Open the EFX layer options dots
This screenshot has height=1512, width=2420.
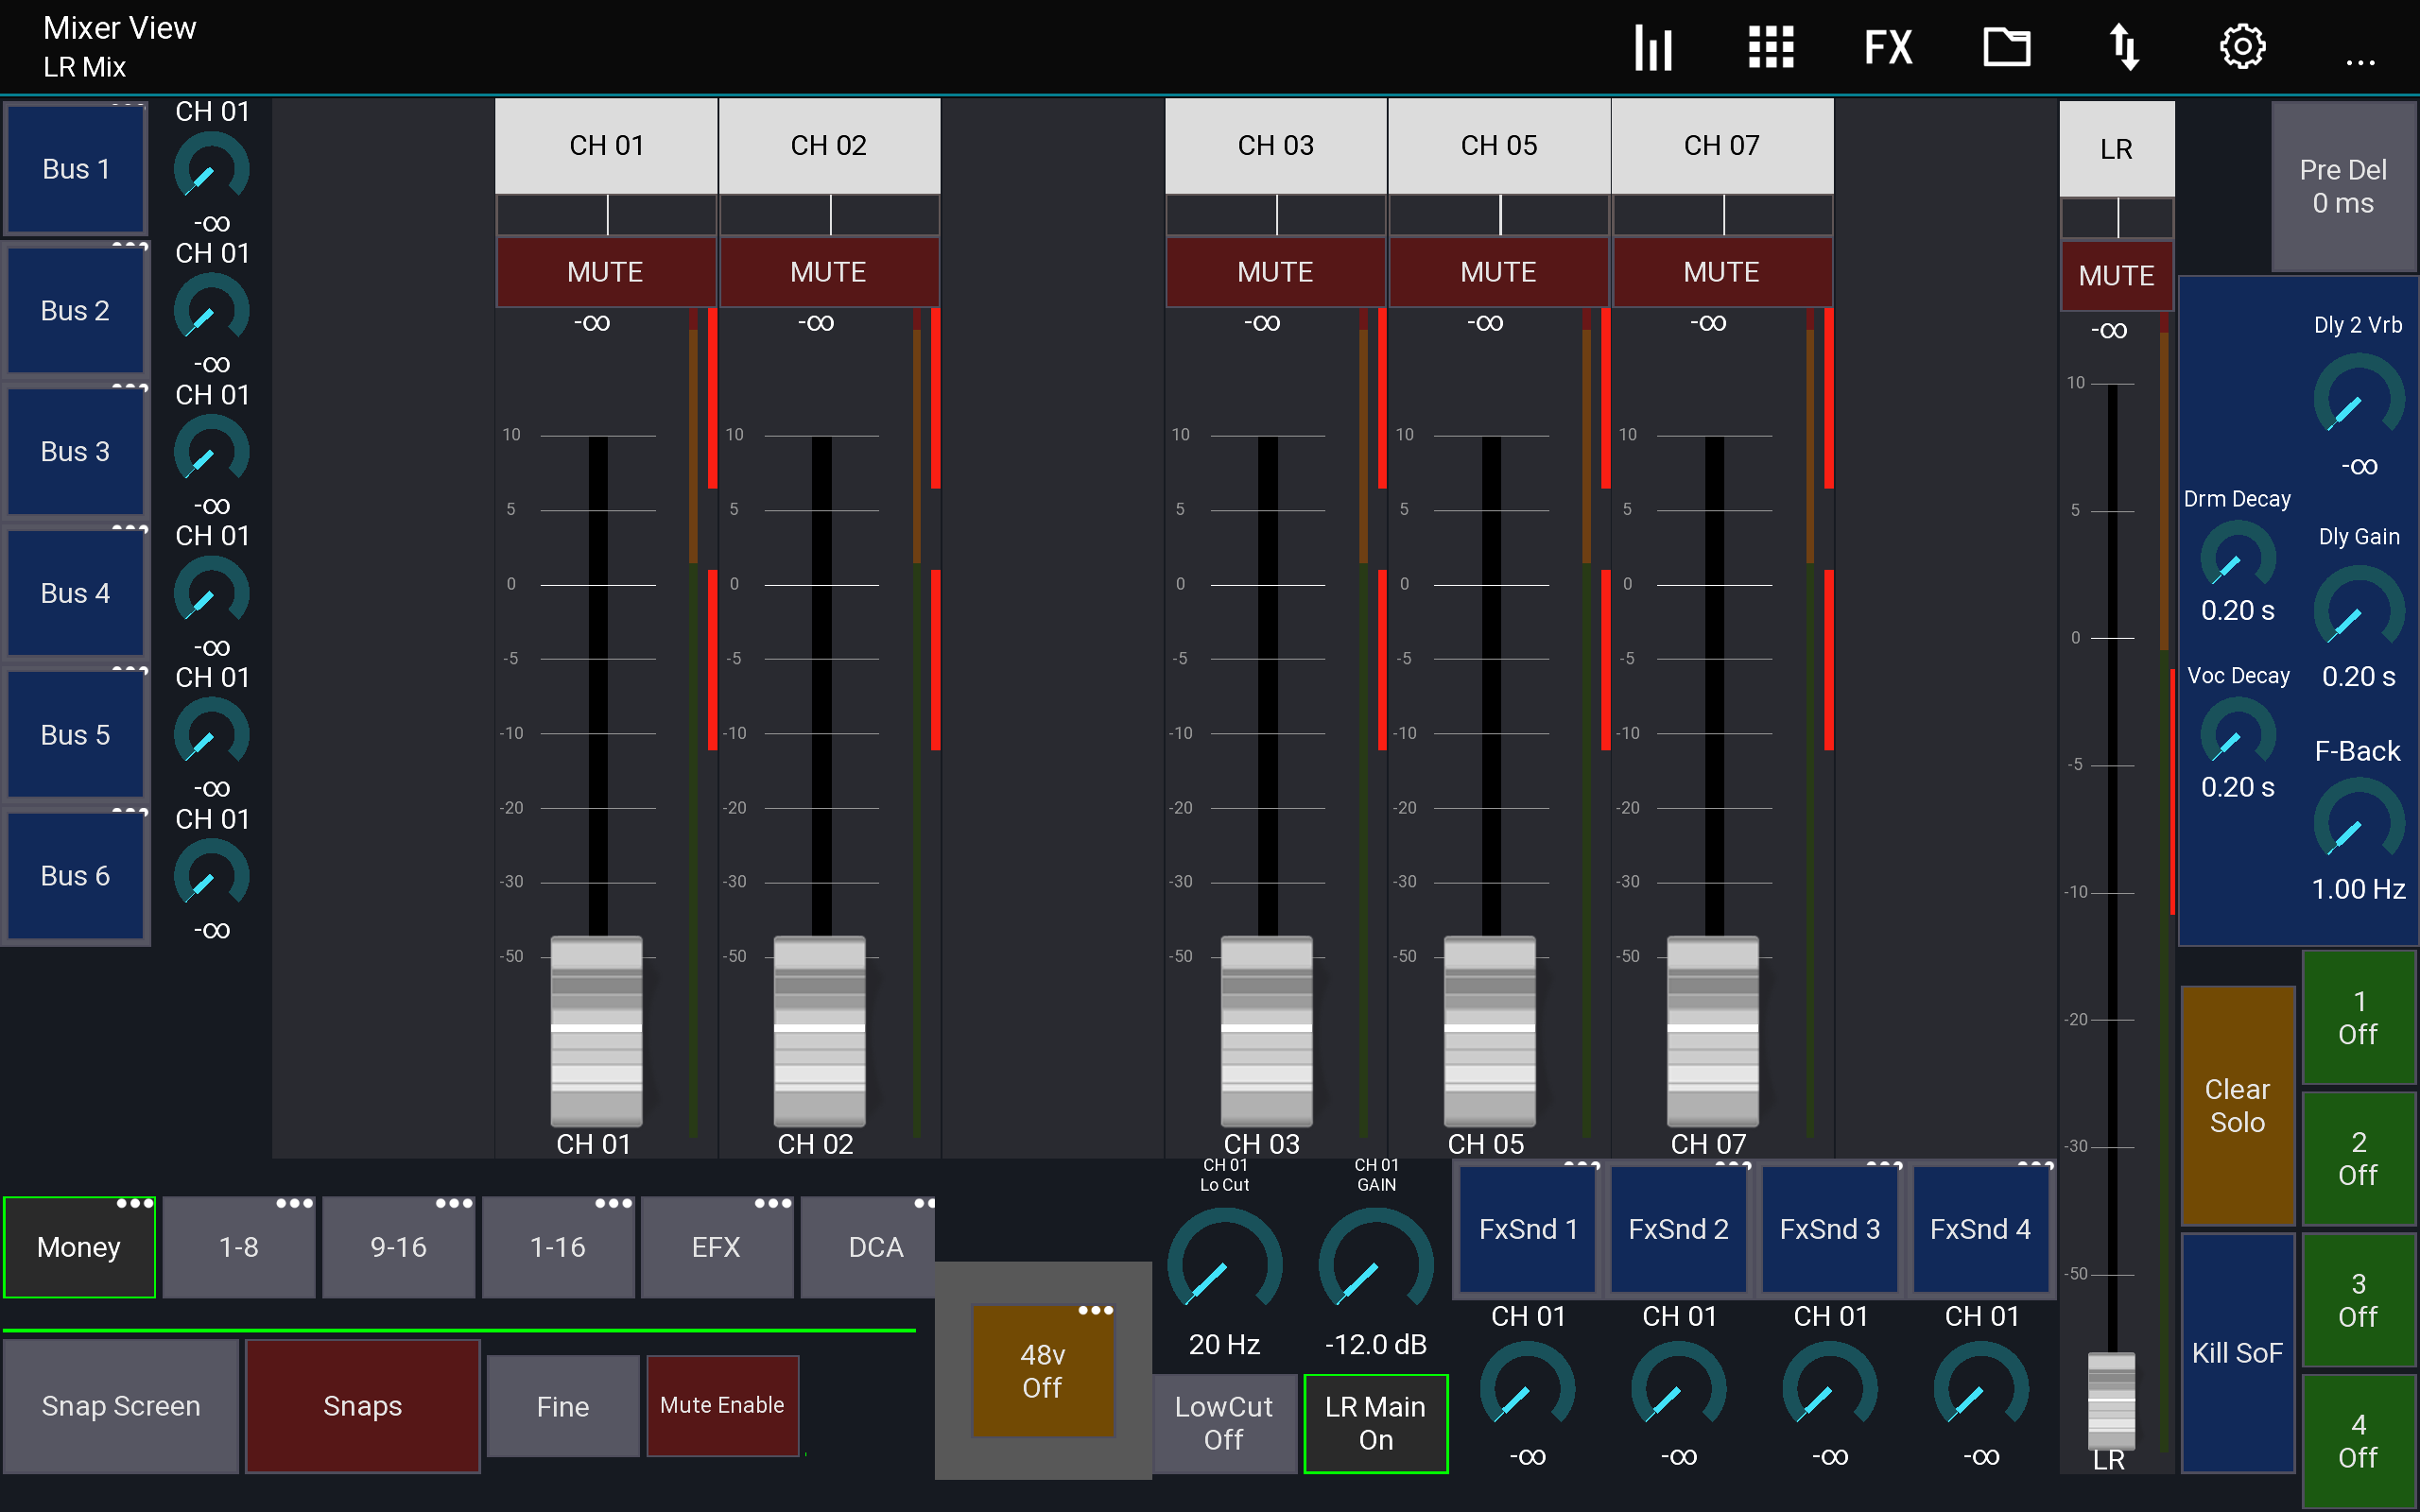point(773,1203)
